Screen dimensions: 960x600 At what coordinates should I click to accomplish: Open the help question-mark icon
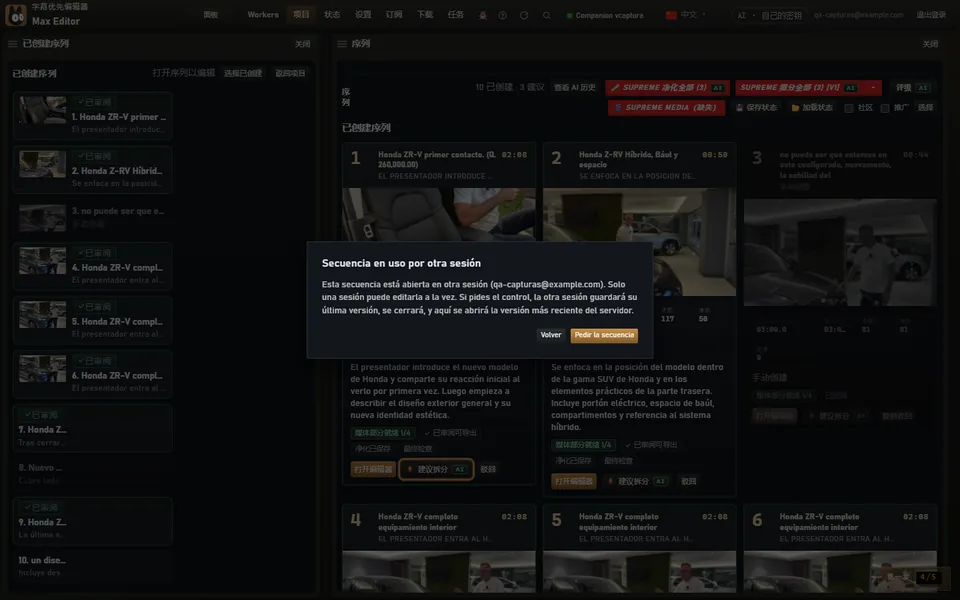point(503,15)
